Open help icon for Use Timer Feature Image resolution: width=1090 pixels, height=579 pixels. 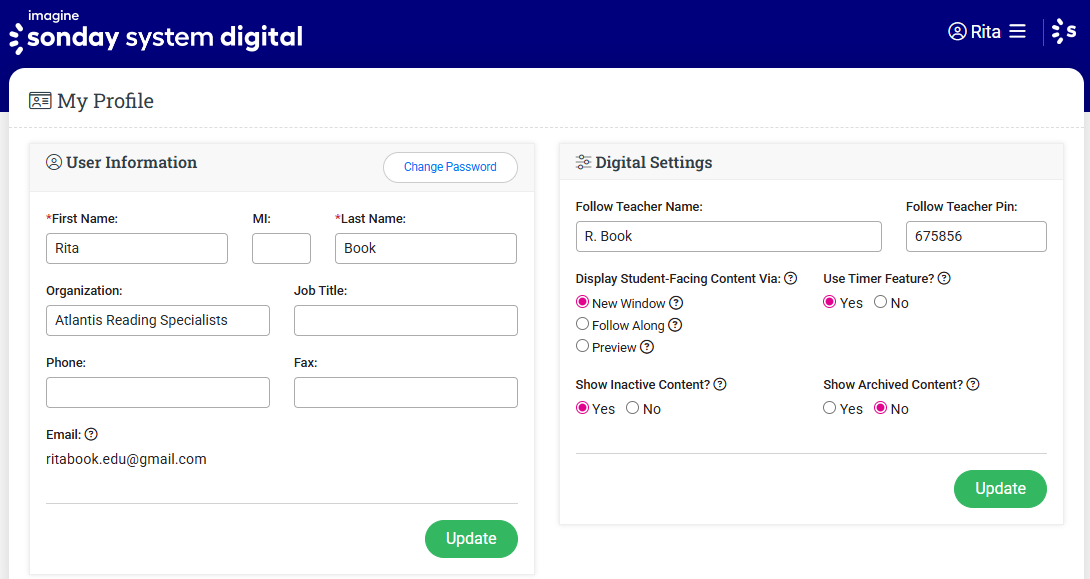point(944,278)
